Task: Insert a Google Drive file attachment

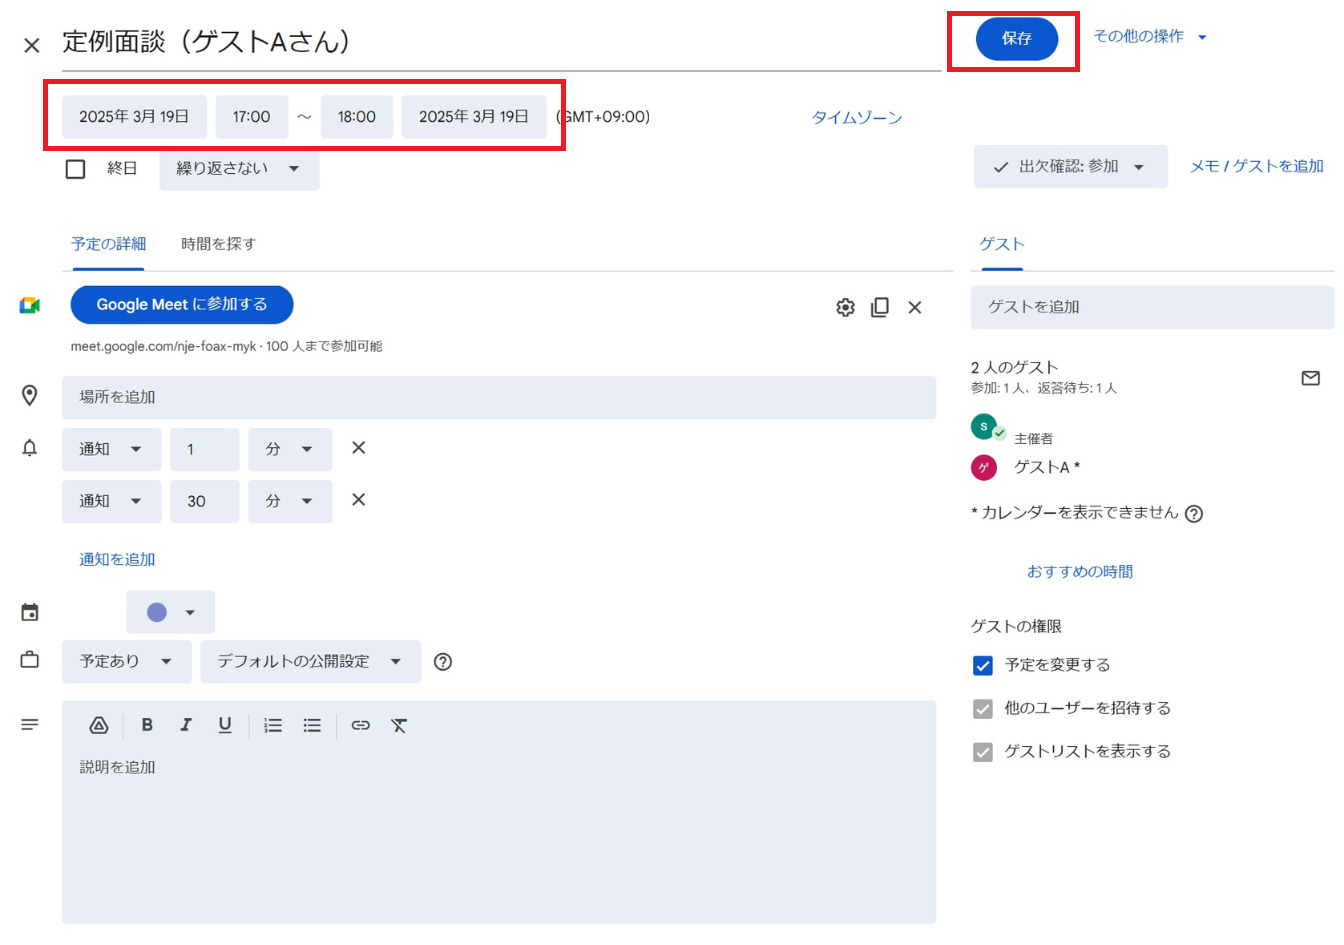Action: (x=98, y=726)
